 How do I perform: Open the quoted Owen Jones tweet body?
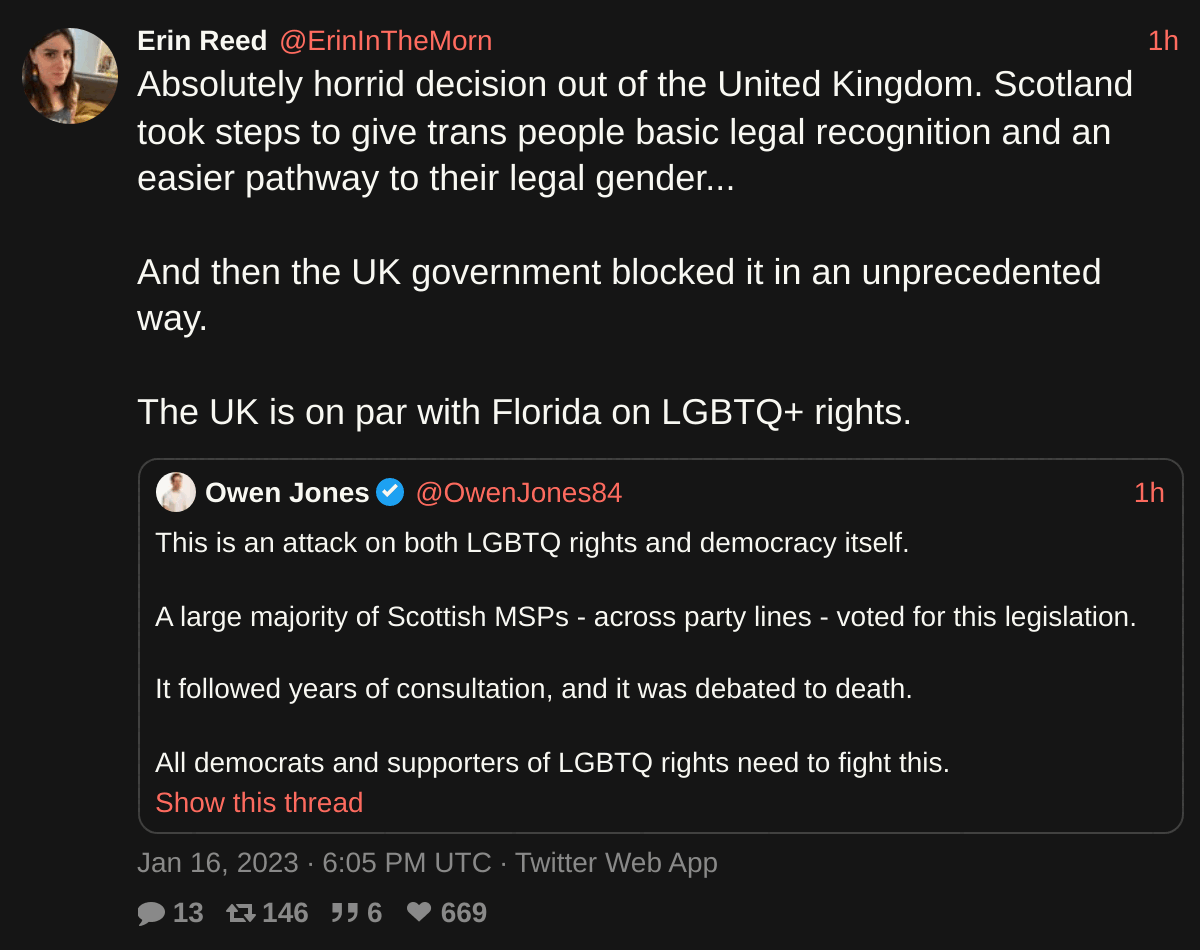click(x=645, y=652)
